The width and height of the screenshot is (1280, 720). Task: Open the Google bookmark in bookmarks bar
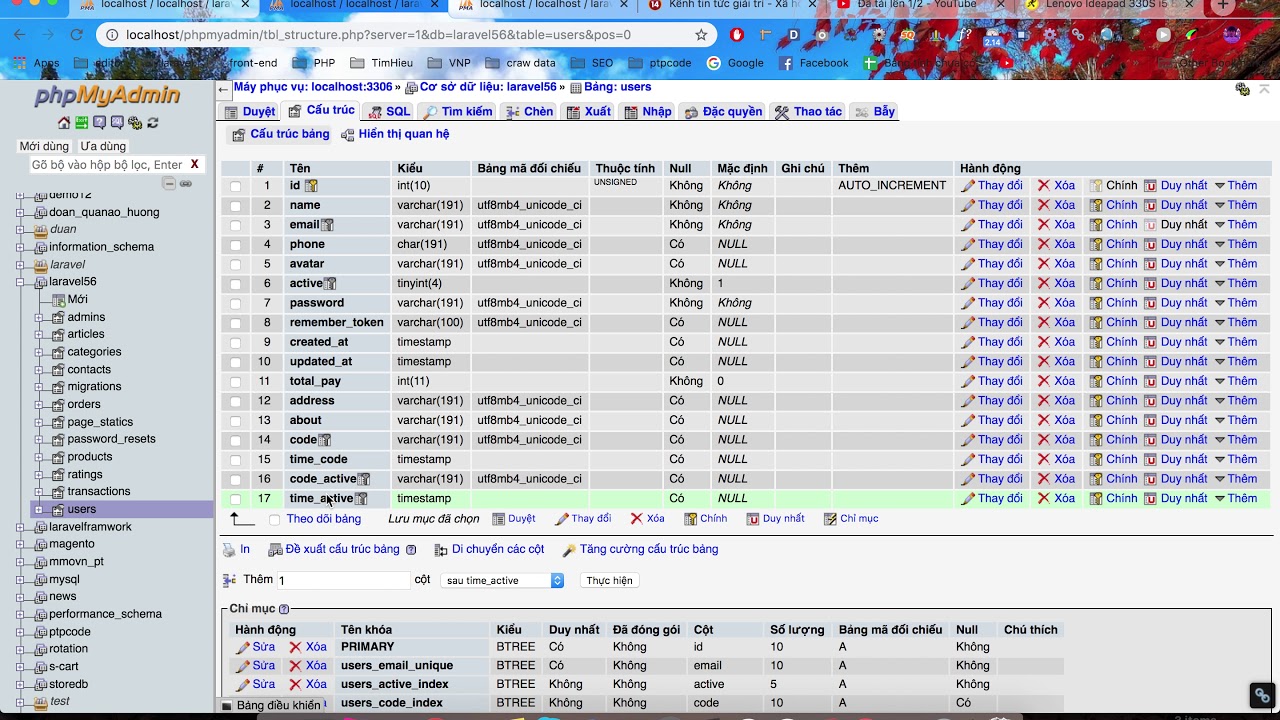735,63
